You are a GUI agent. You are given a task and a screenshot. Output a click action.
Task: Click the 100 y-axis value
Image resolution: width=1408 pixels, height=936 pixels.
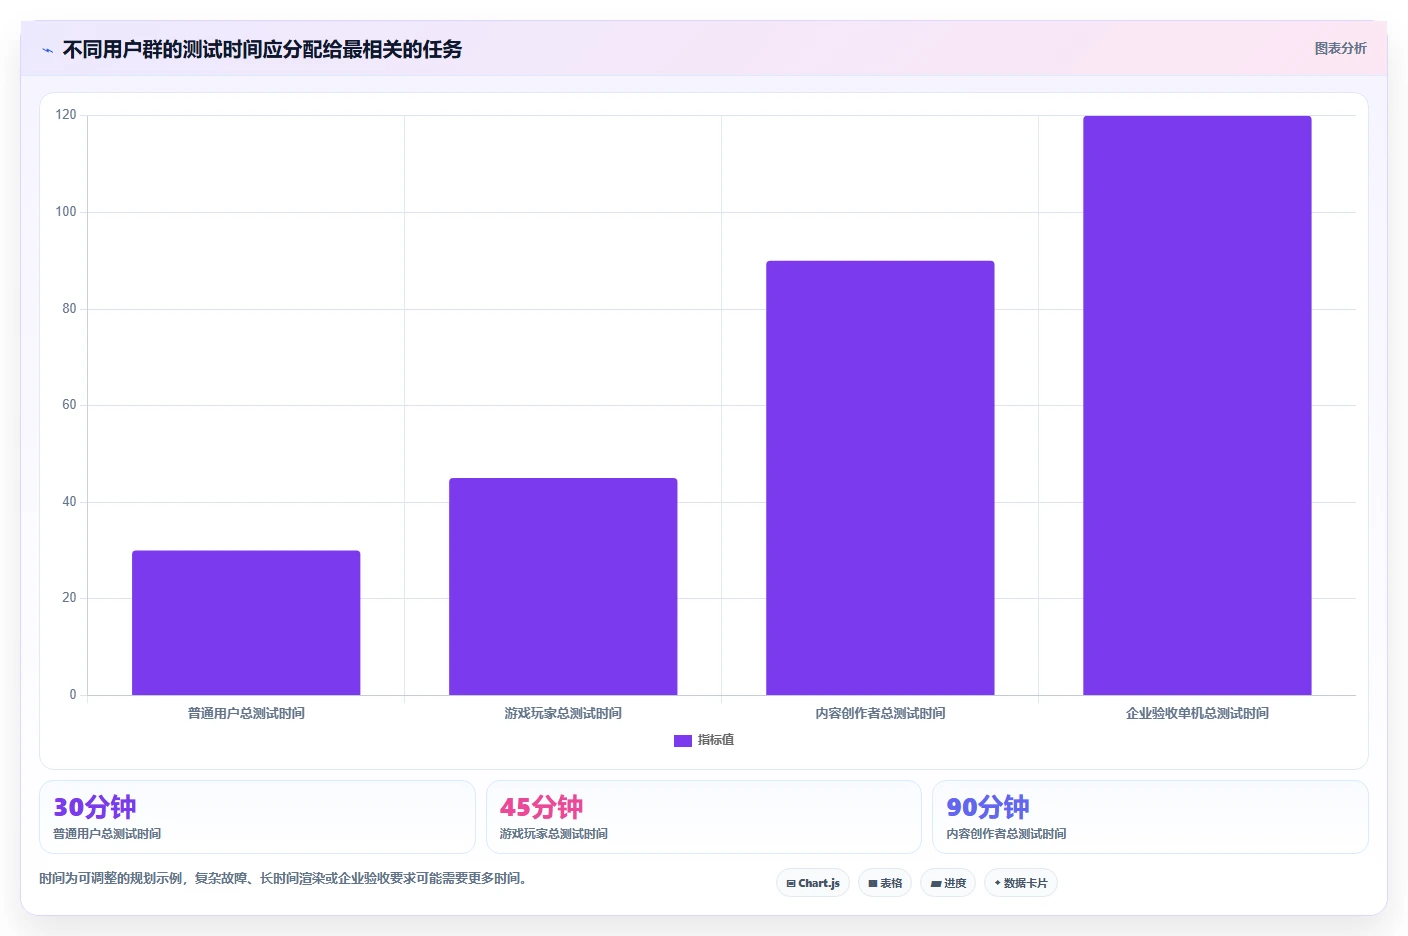pyautogui.click(x=66, y=212)
